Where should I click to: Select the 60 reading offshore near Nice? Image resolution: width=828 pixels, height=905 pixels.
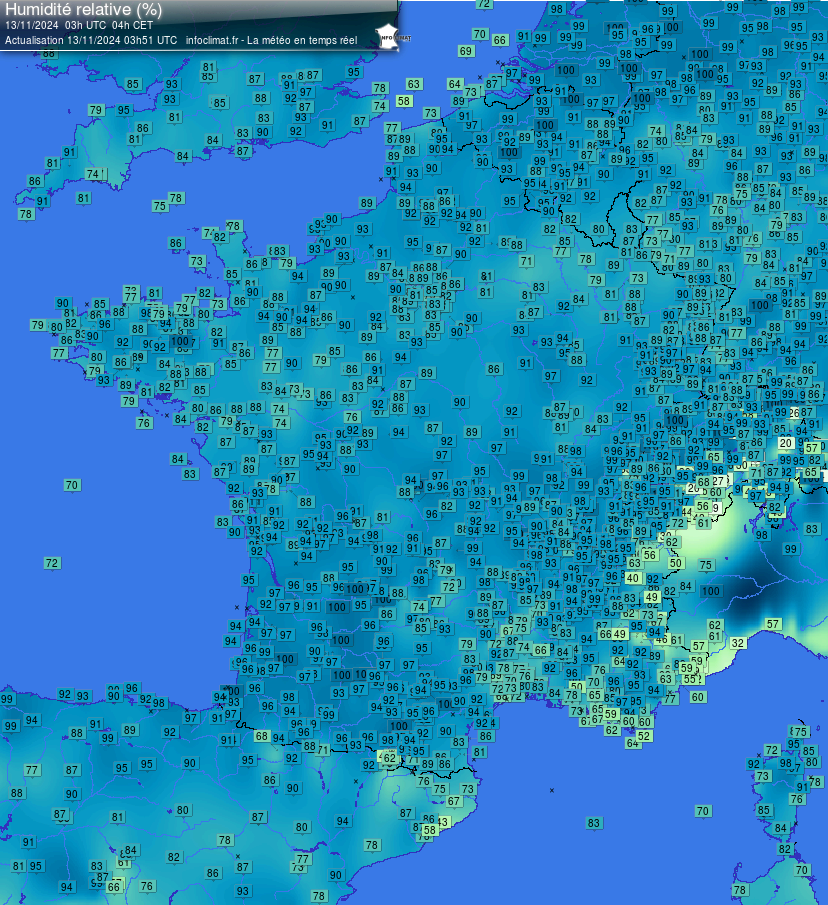698,697
